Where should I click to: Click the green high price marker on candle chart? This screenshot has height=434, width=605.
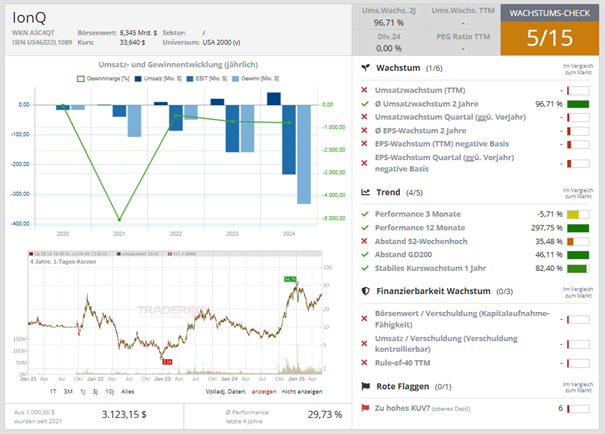[290, 279]
